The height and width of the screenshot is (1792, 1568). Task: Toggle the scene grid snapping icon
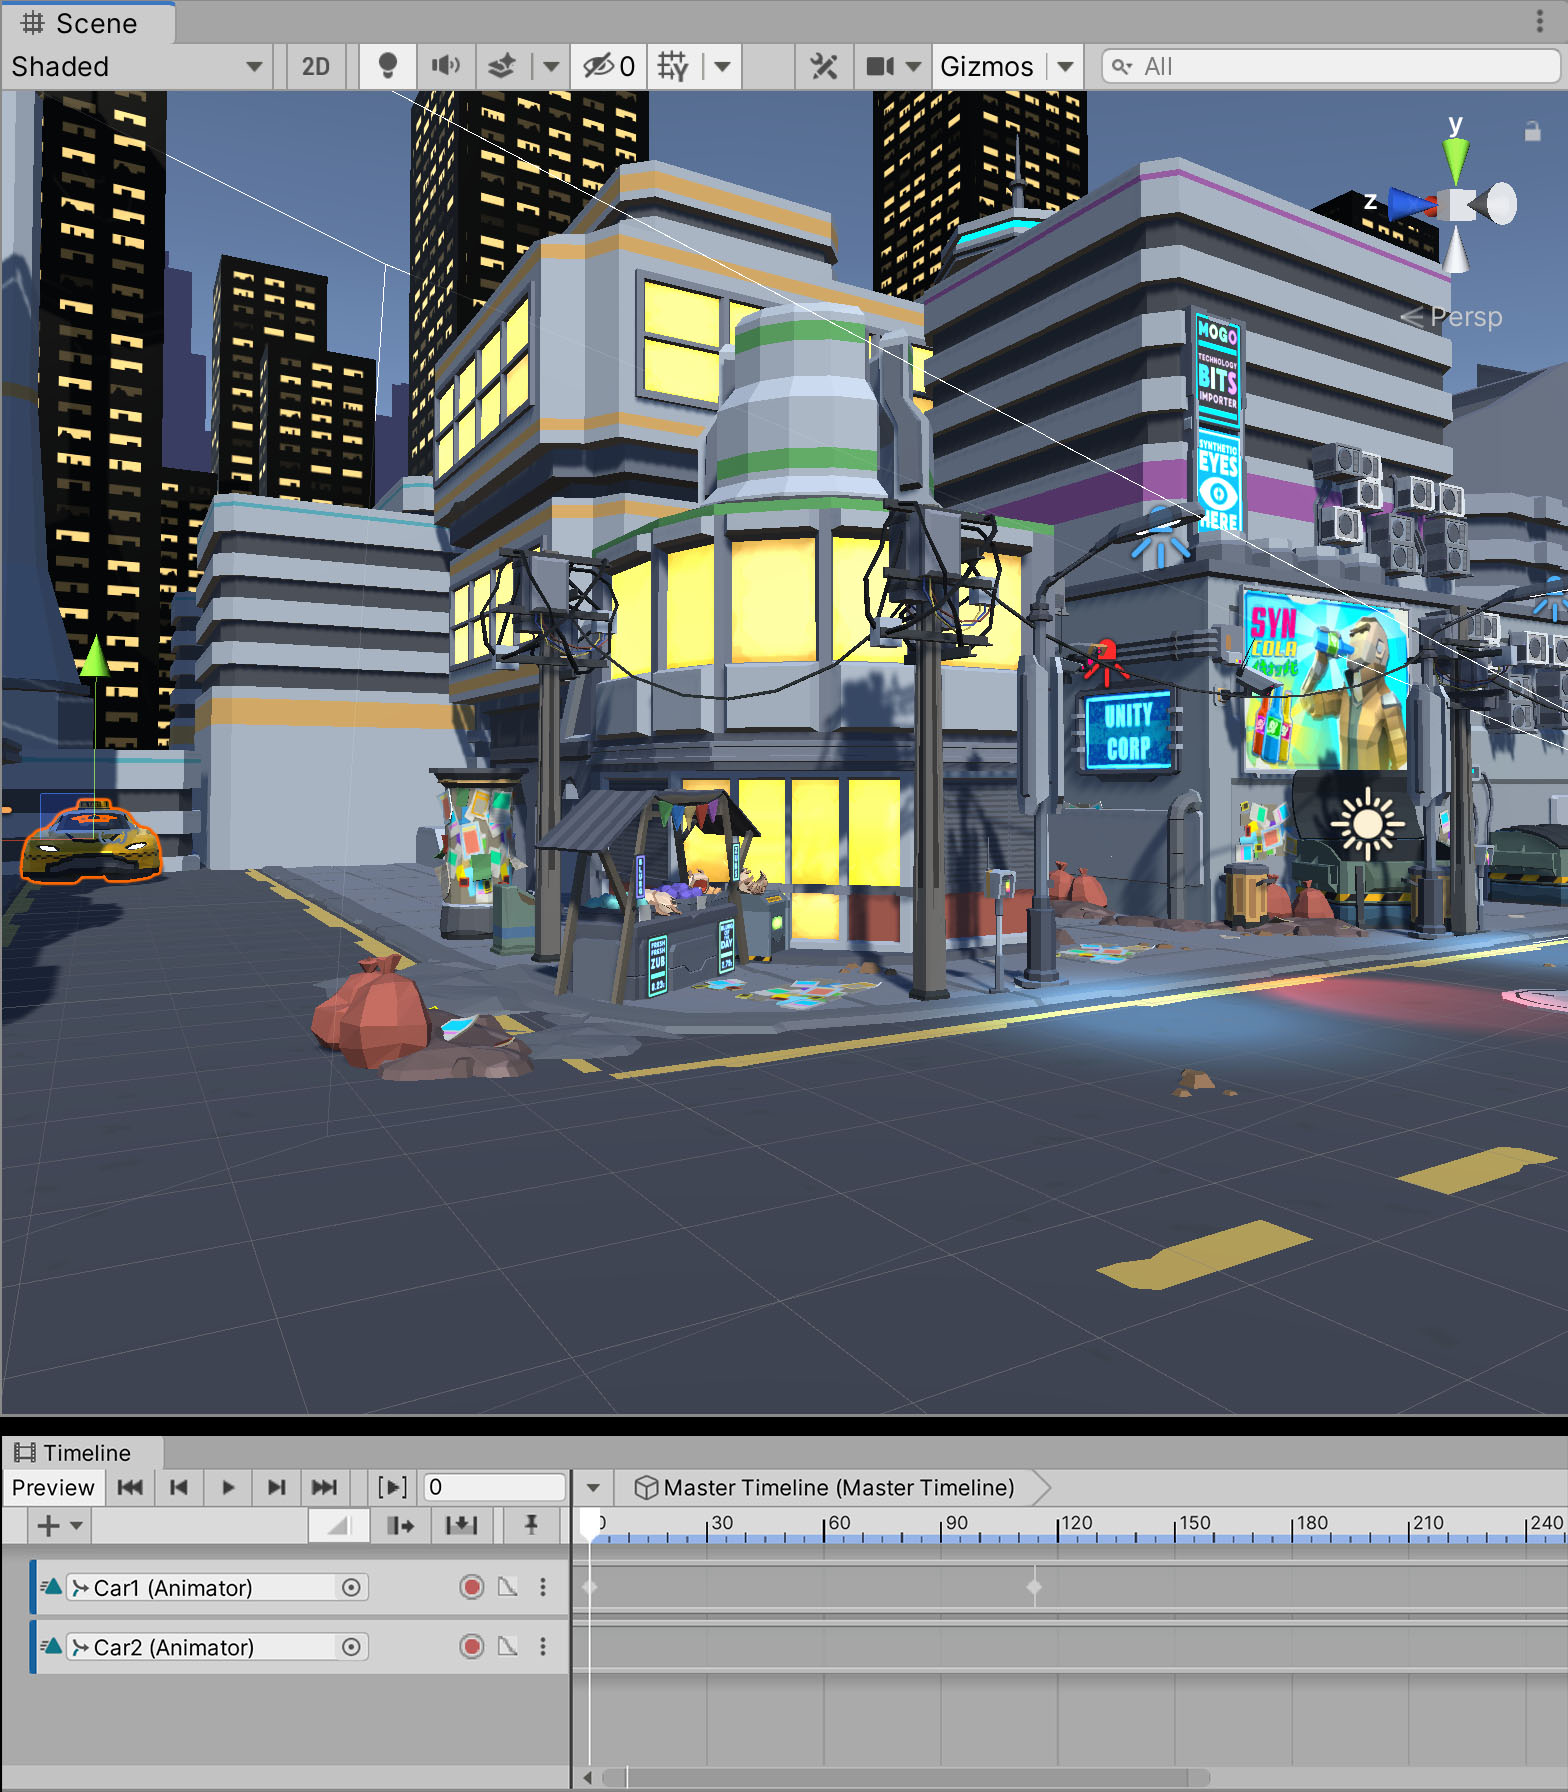point(673,66)
